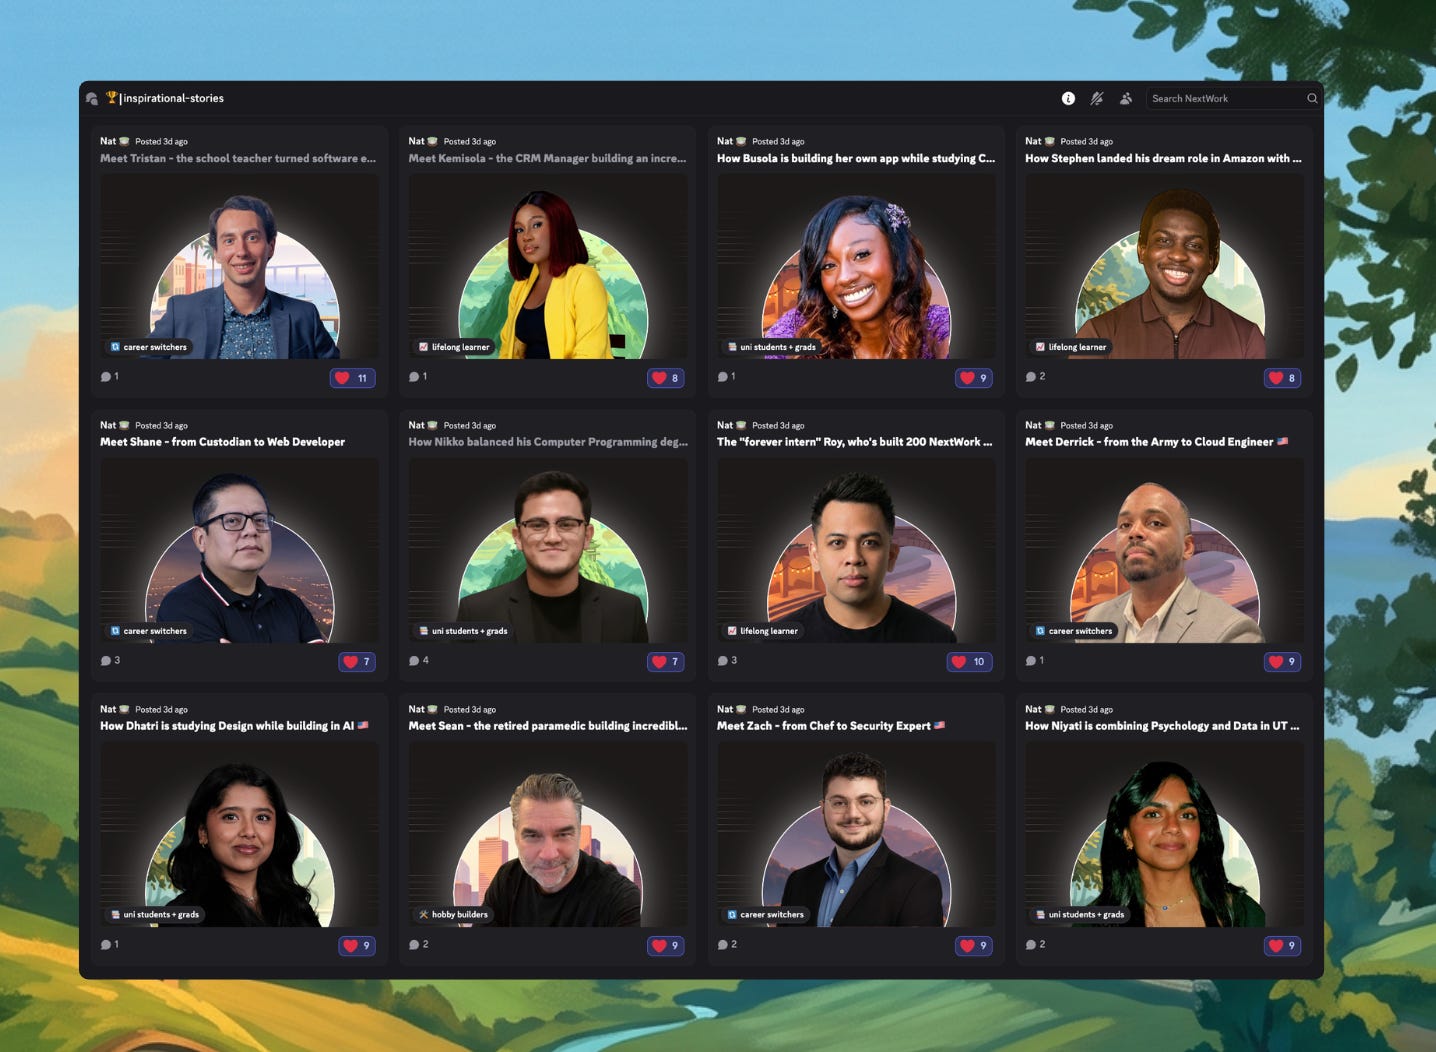
Task: Open post about Stephen's Amazon dream role
Action: tap(1163, 158)
